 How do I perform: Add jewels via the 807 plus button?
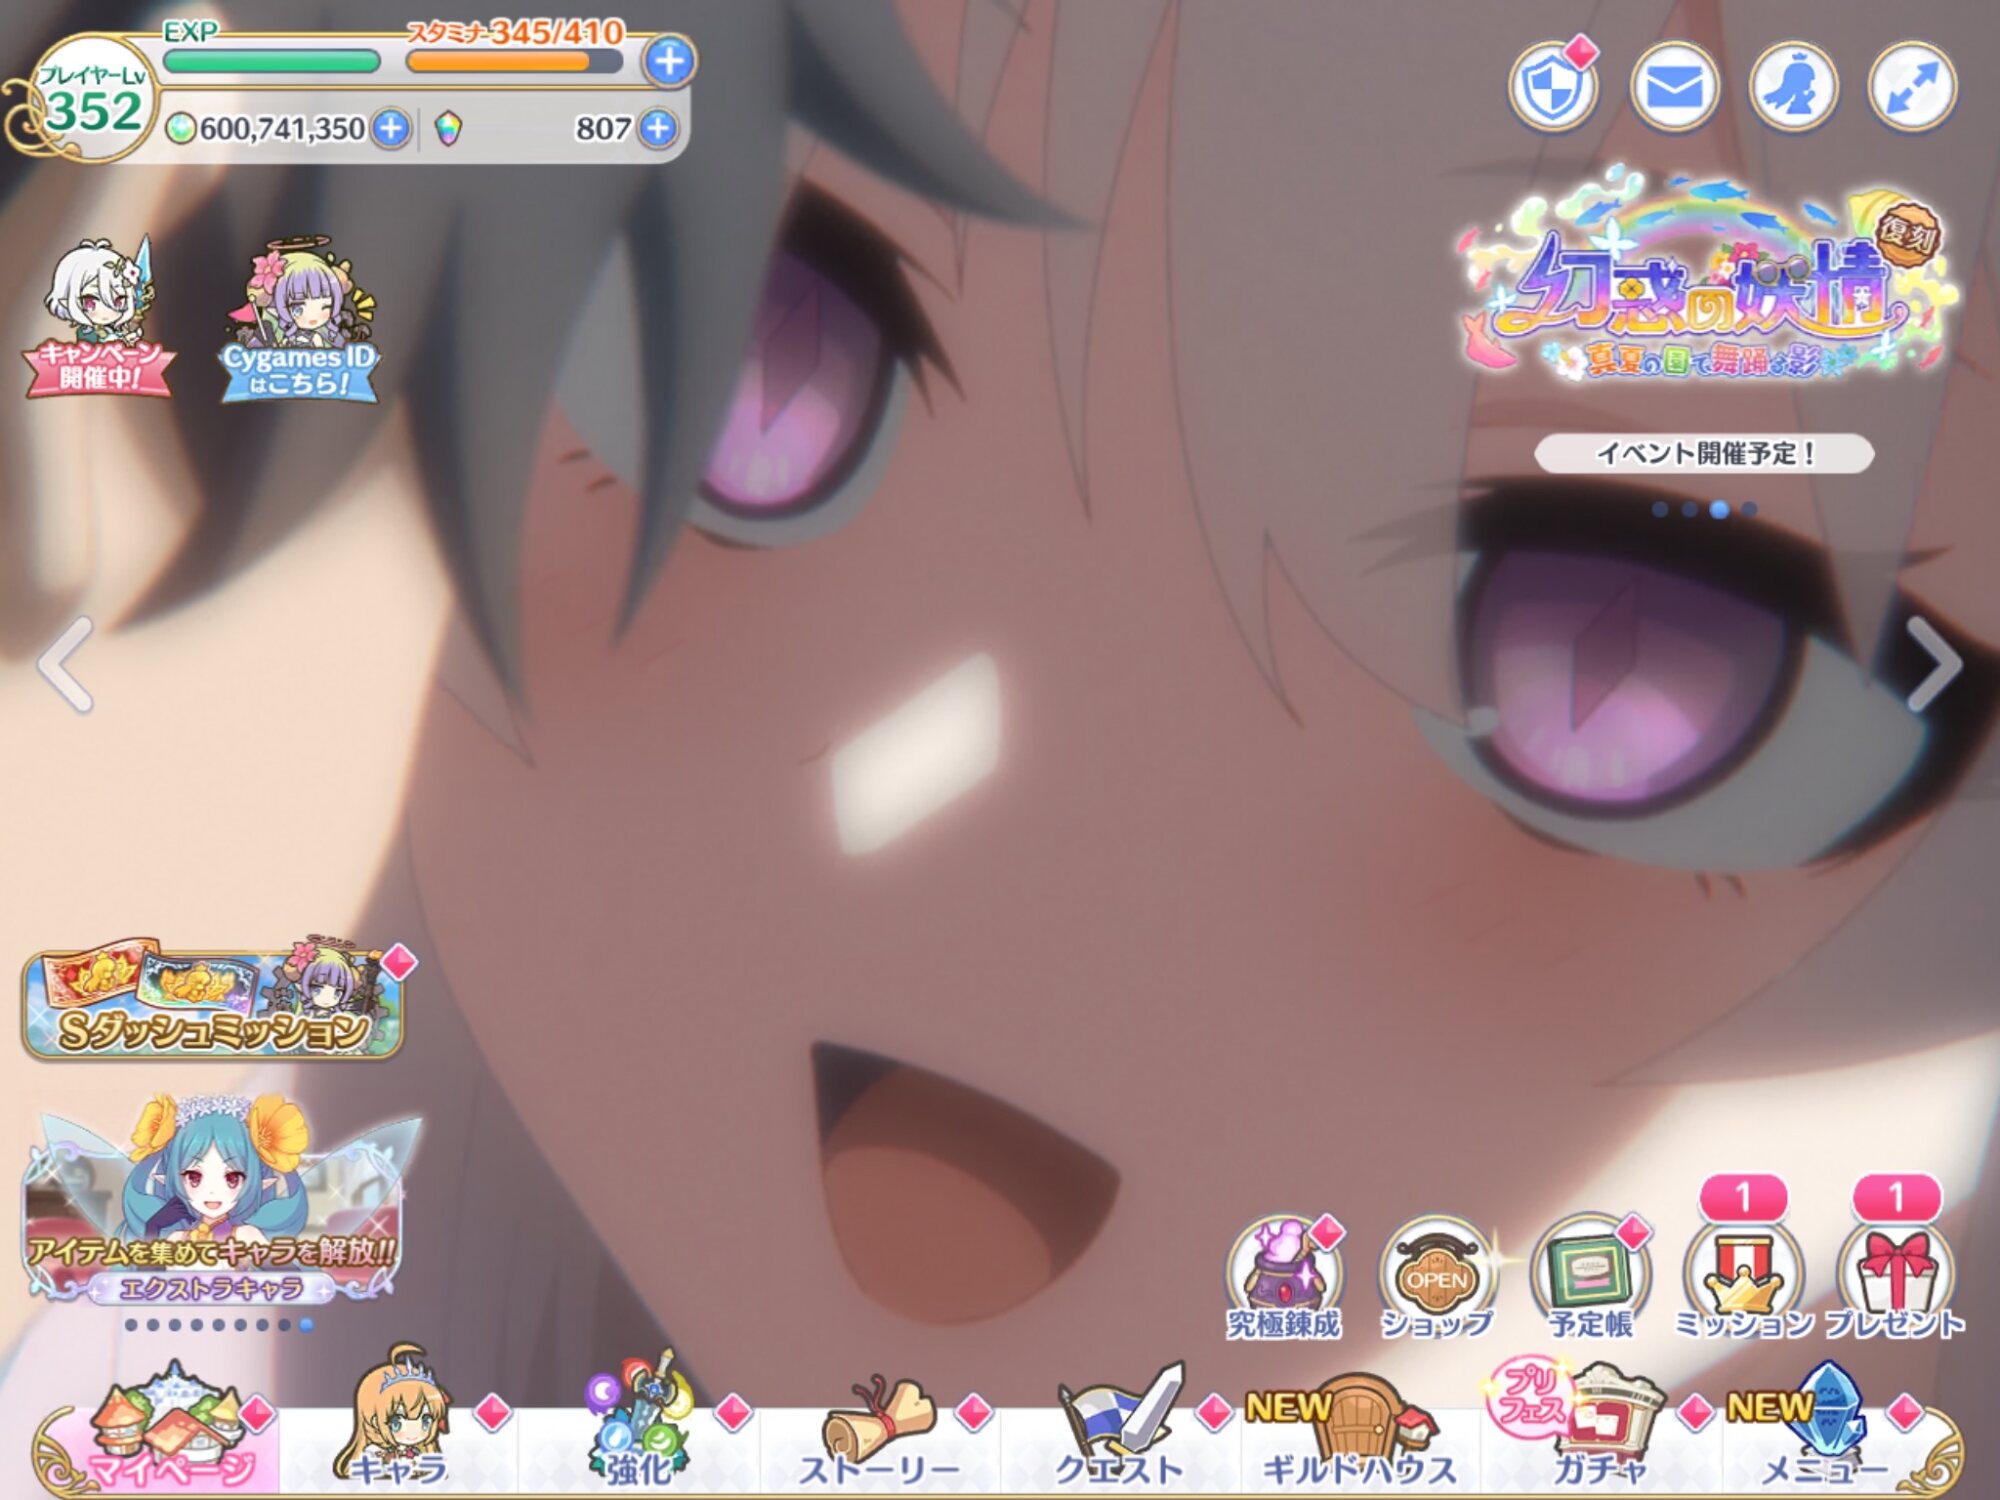point(658,128)
